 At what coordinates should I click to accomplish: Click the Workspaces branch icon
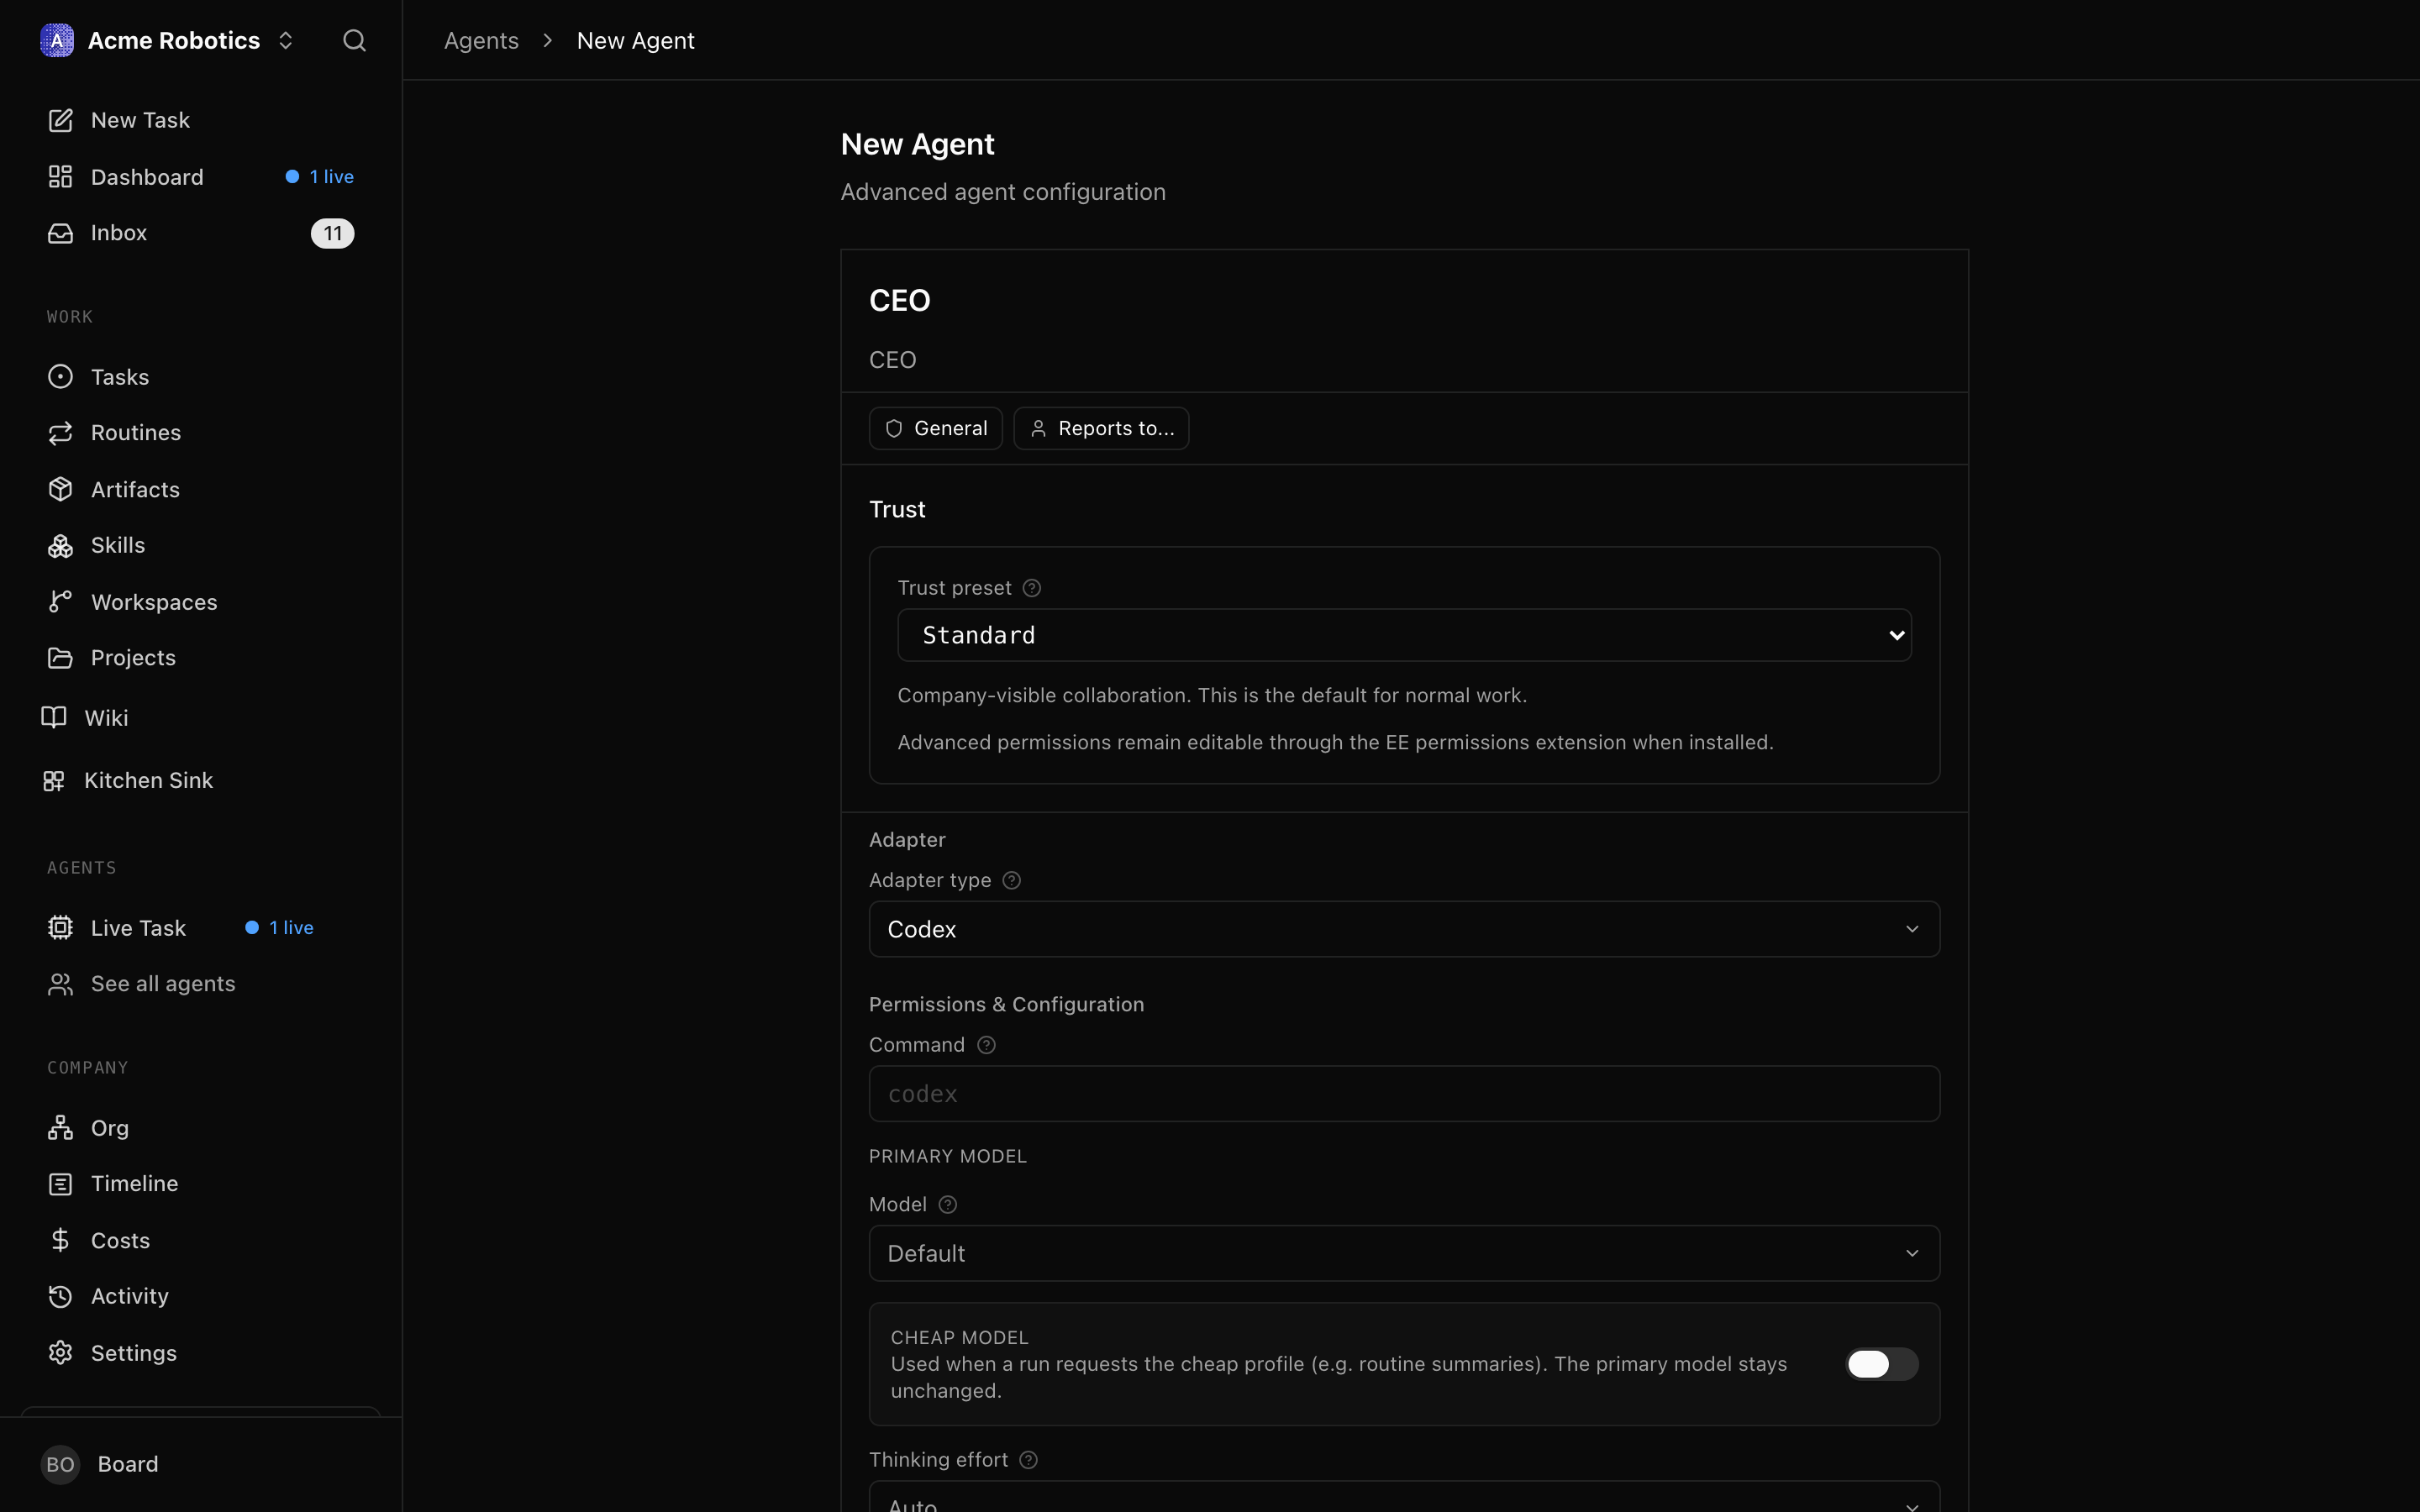[60, 601]
